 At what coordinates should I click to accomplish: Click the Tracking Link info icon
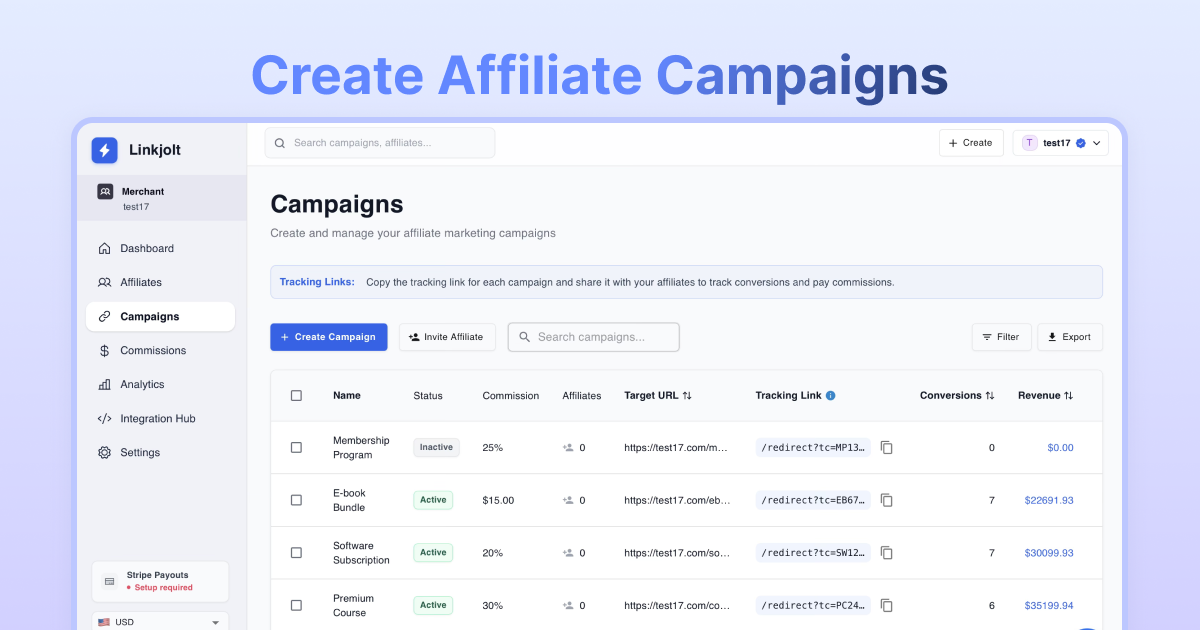click(831, 396)
